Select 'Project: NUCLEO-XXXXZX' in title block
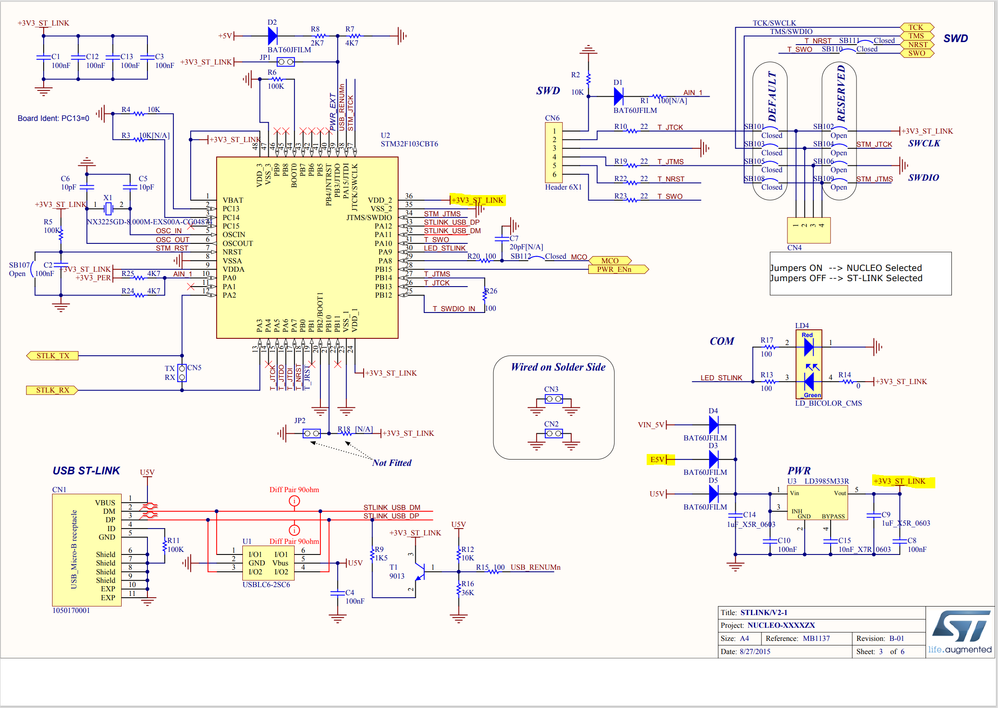The height and width of the screenshot is (708, 998). (x=768, y=625)
